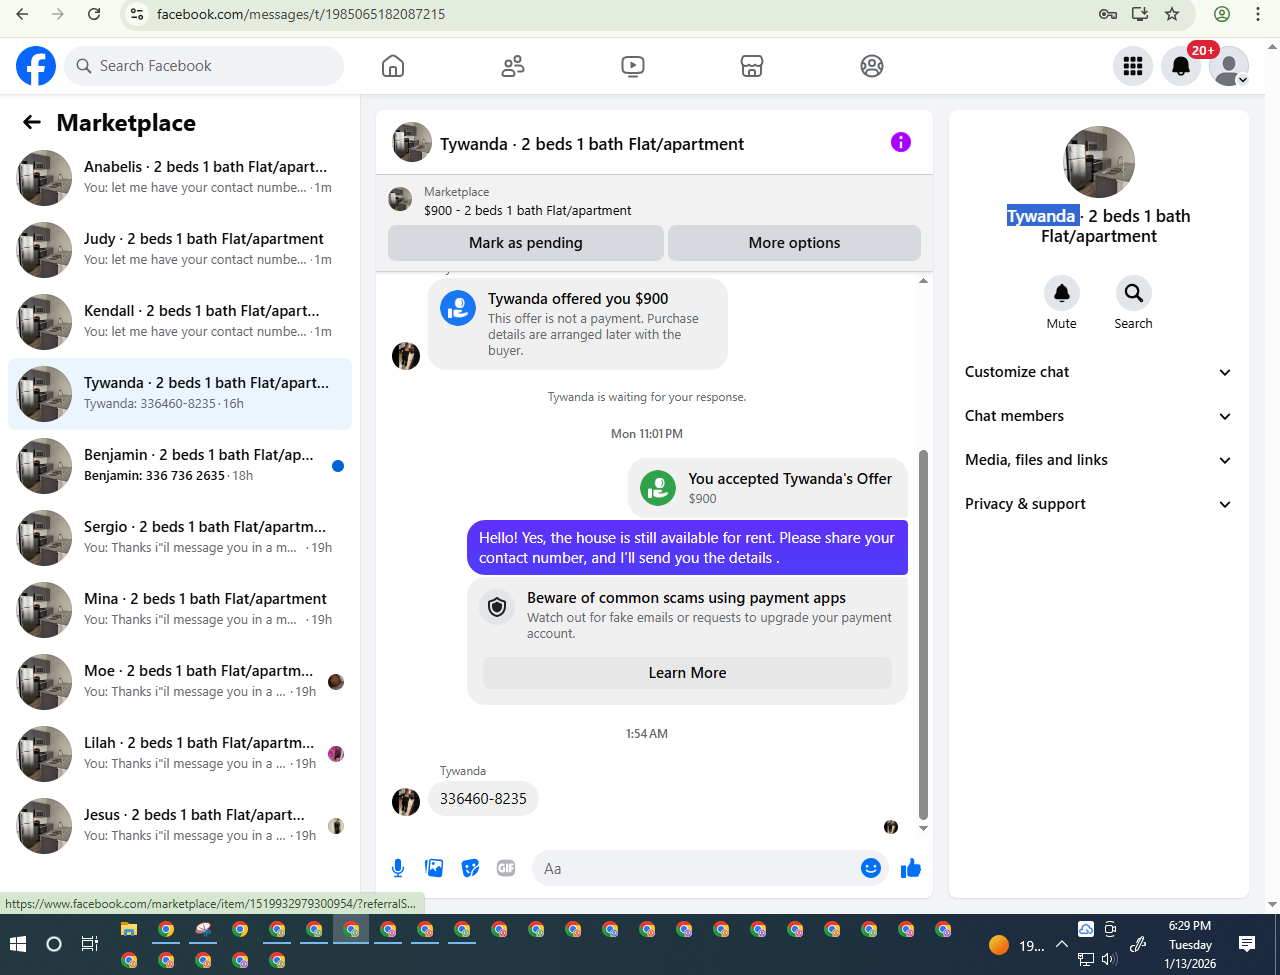Image resolution: width=1280 pixels, height=975 pixels.
Task: Open the Groups icon in top navigation
Action: pos(872,66)
